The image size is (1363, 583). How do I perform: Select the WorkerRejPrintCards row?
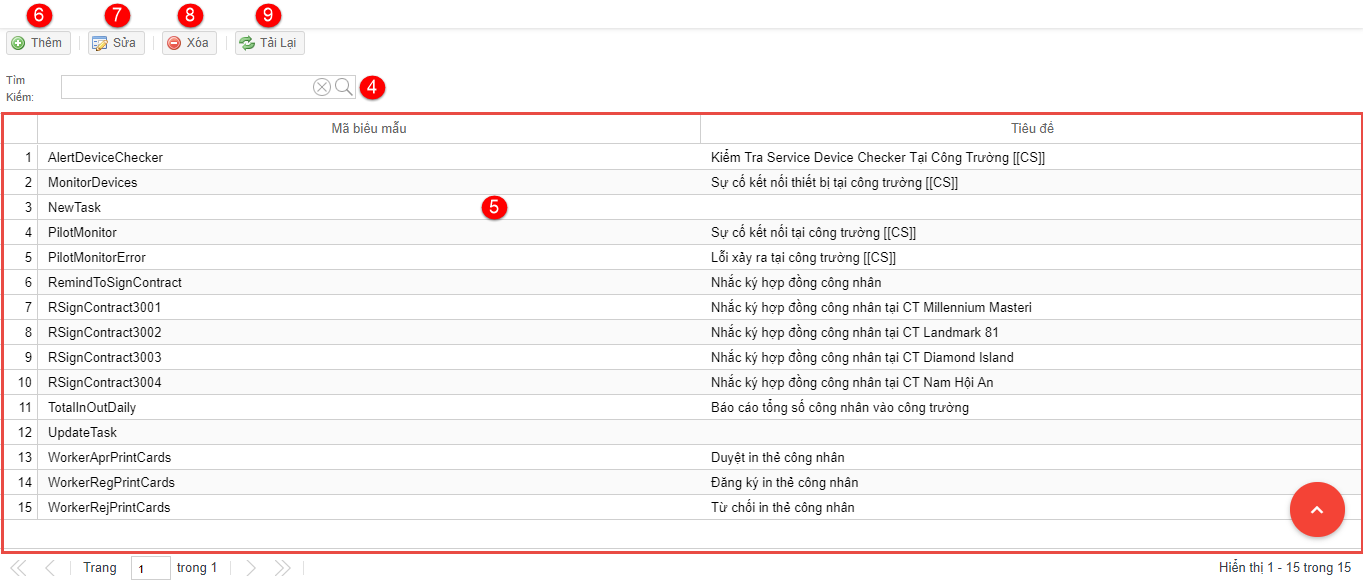109,508
